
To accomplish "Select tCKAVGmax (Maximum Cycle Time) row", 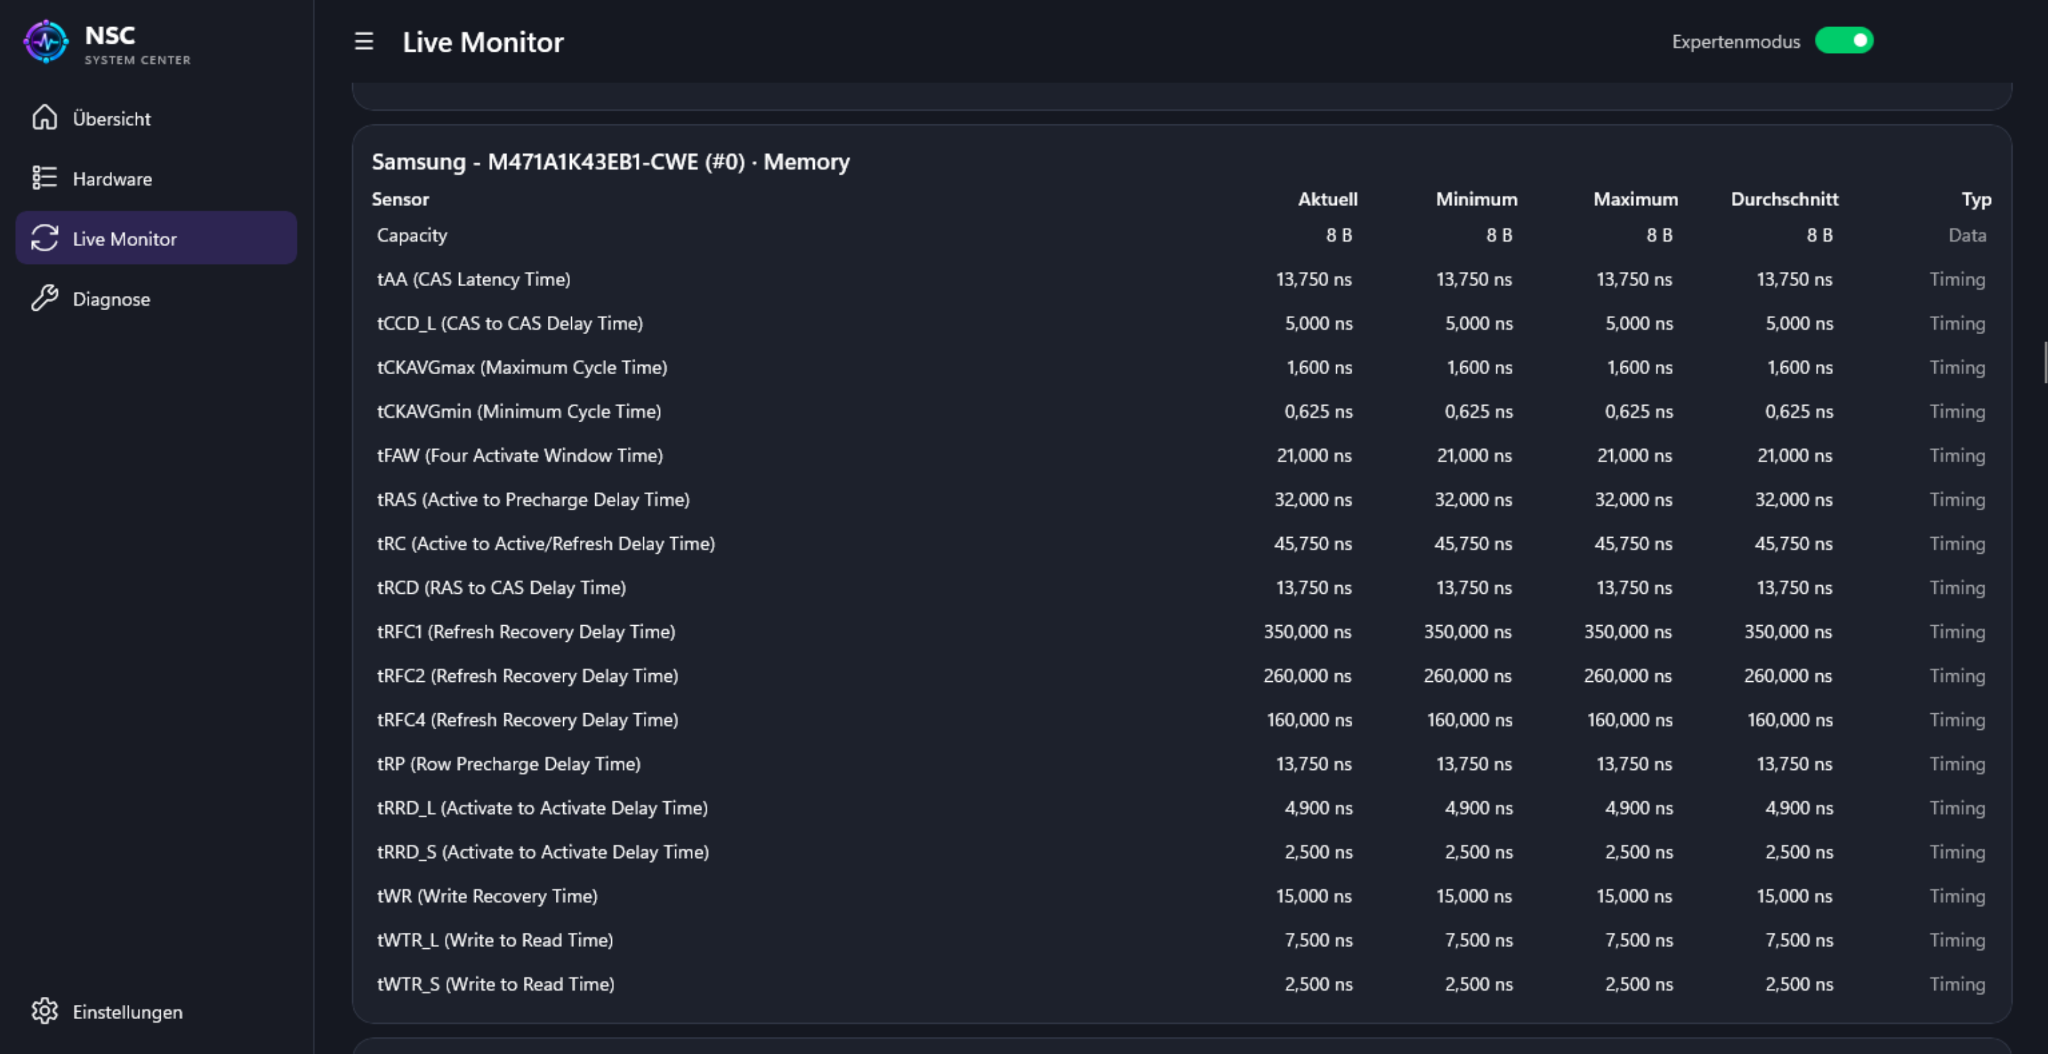I will pos(1181,367).
